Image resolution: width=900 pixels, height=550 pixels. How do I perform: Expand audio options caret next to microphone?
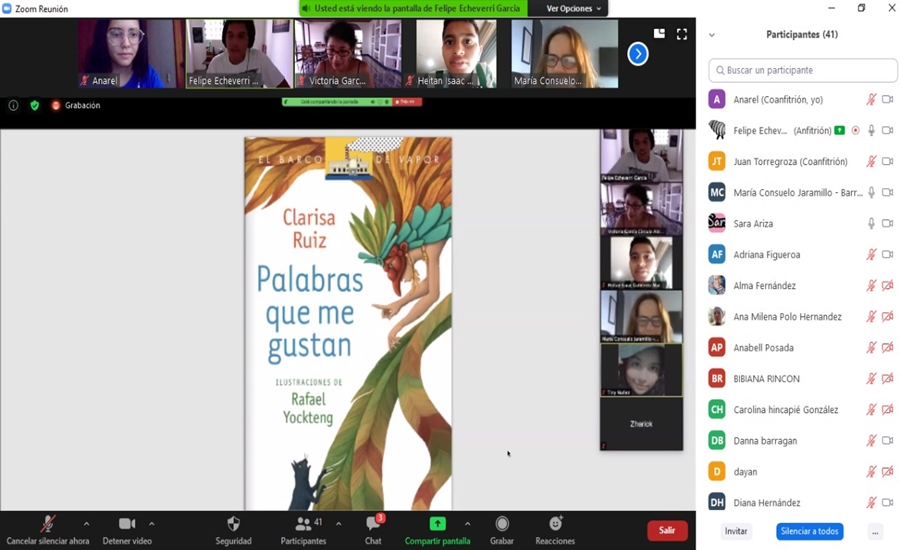pyautogui.click(x=86, y=524)
